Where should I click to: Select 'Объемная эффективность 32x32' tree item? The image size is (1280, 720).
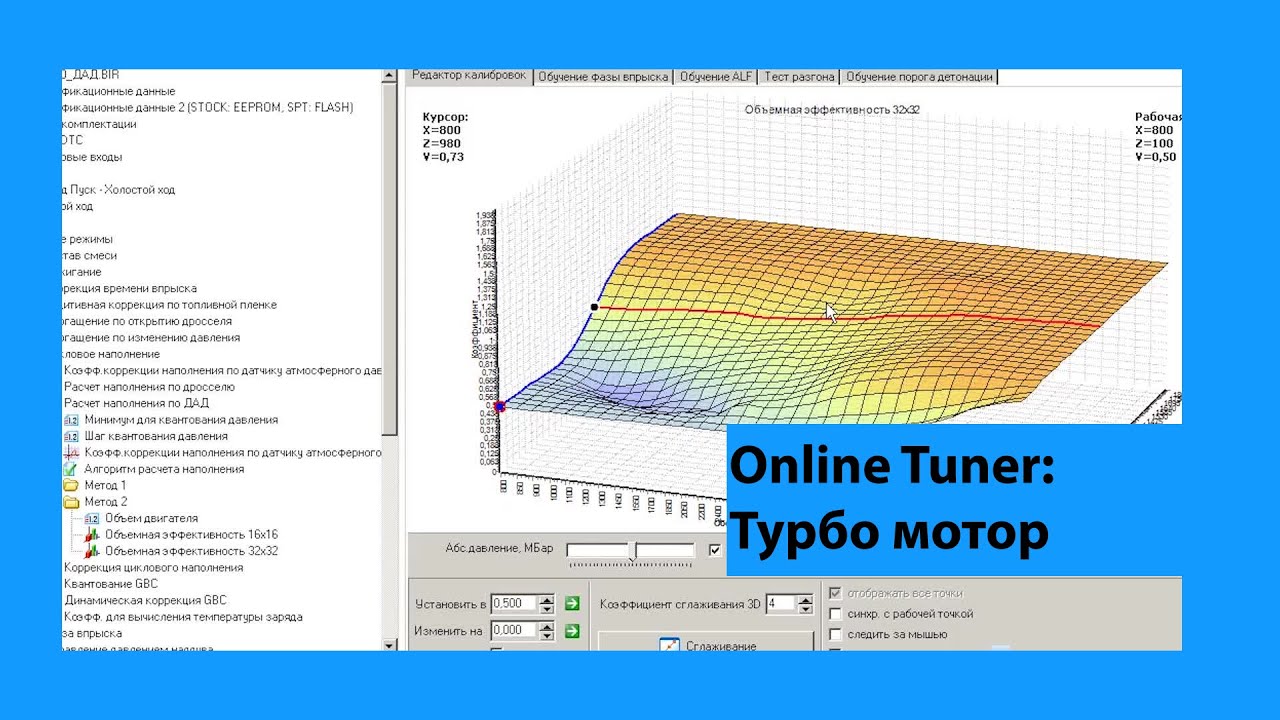click(191, 551)
